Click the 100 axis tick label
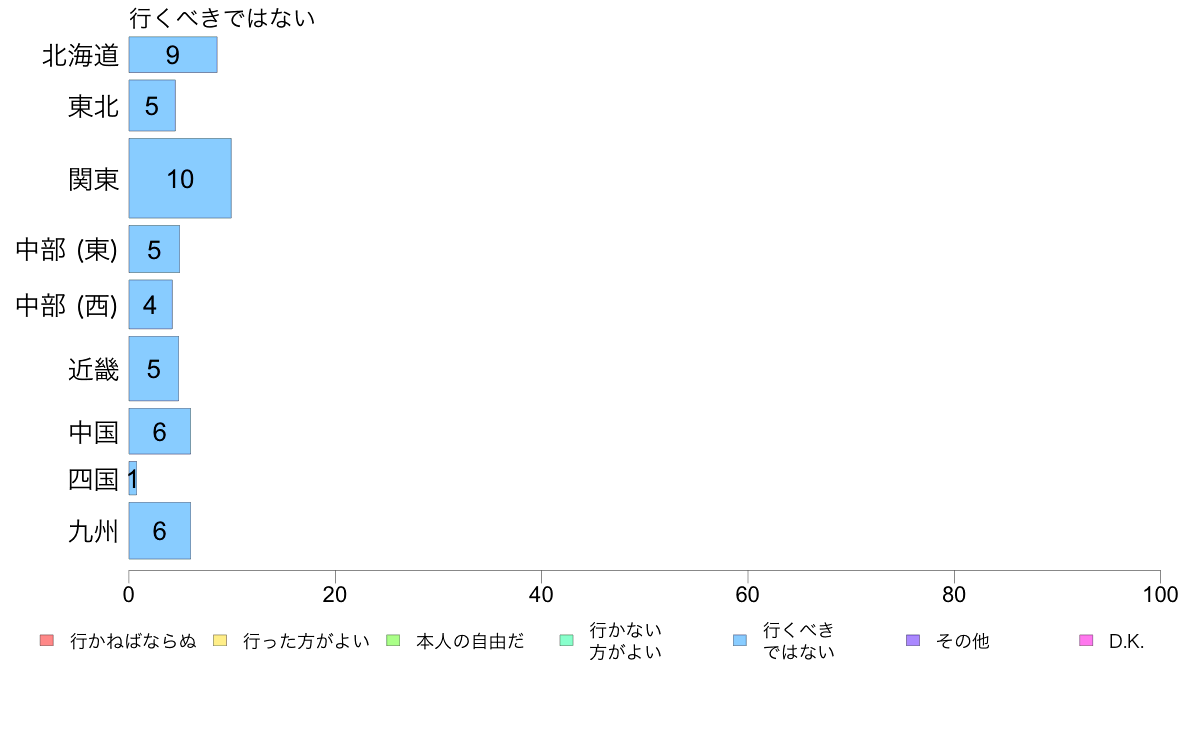Viewport: 1188px width, 736px height. tap(1160, 594)
